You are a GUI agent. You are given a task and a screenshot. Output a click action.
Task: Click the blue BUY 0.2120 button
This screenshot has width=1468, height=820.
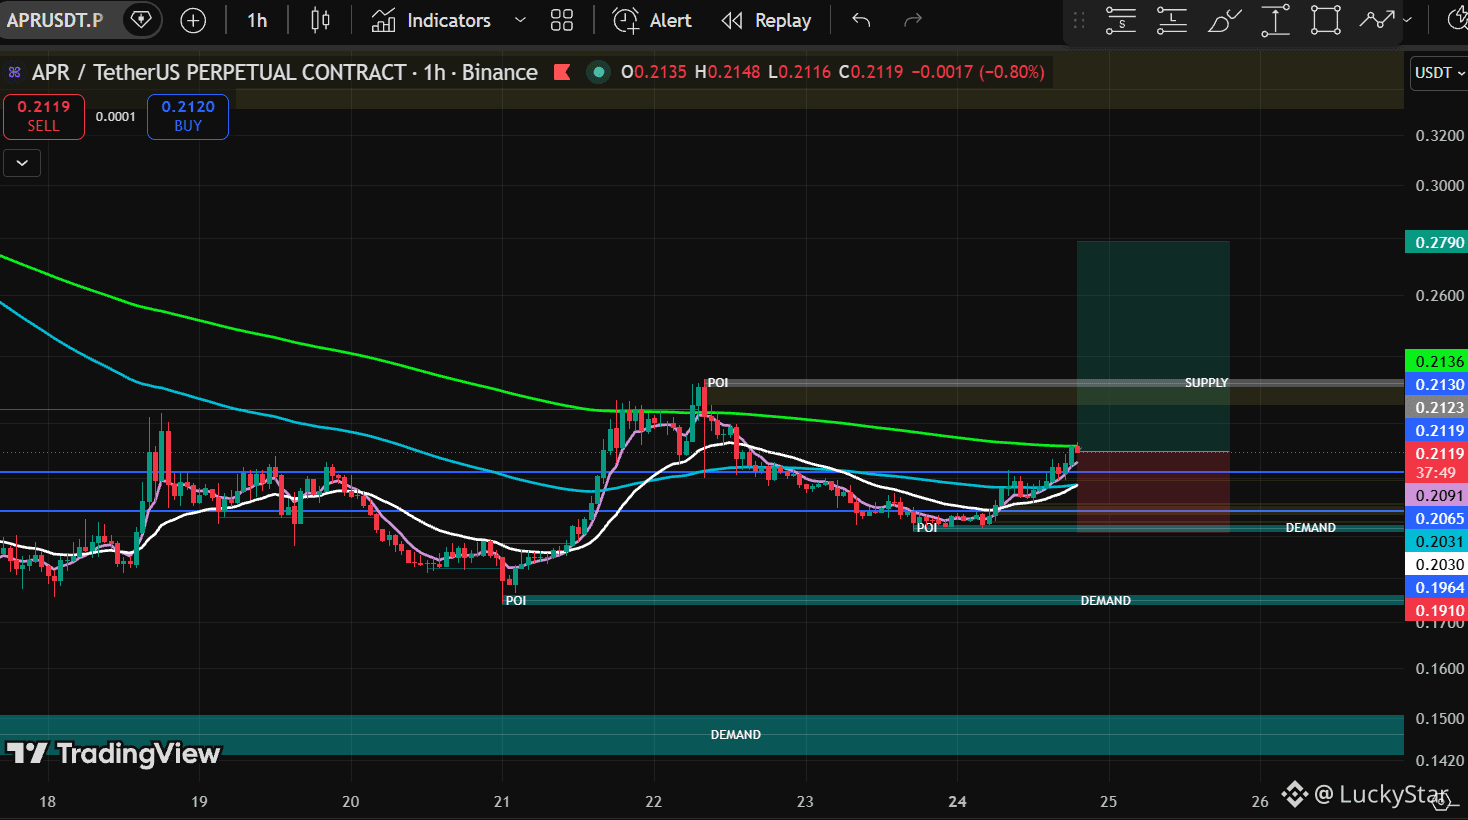coord(188,116)
